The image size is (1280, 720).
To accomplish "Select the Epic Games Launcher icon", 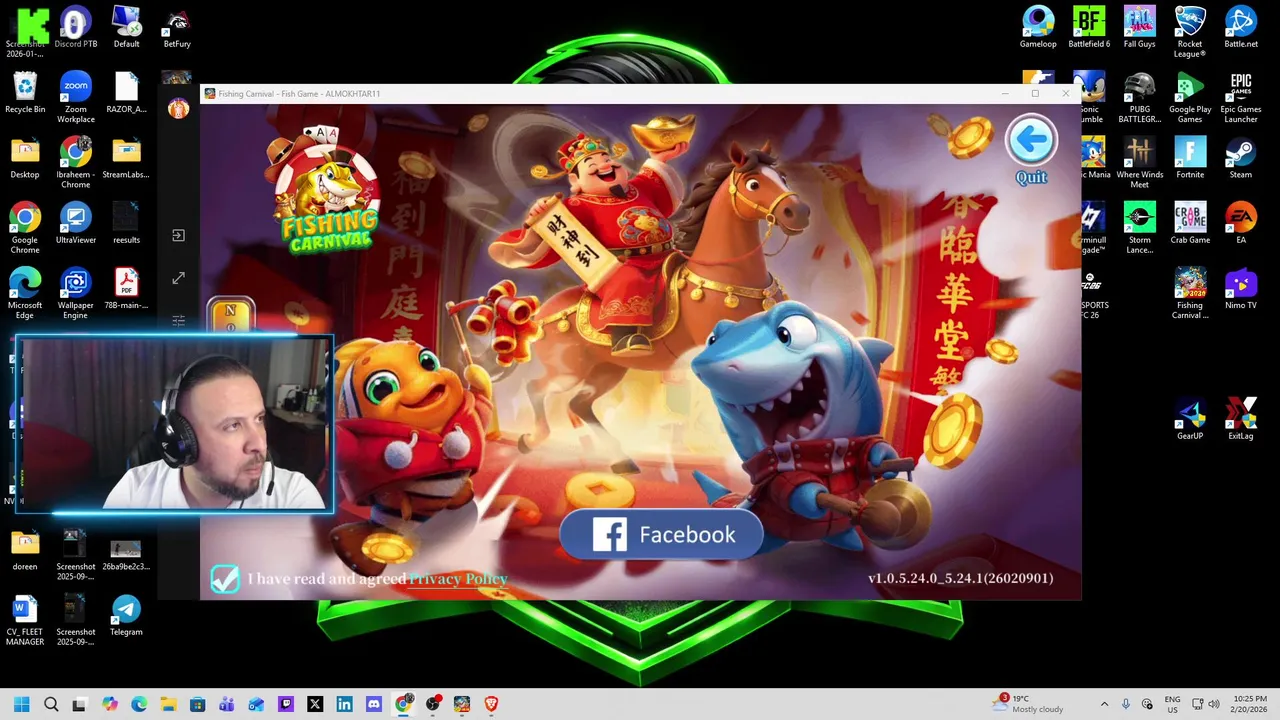I will pos(1241,97).
